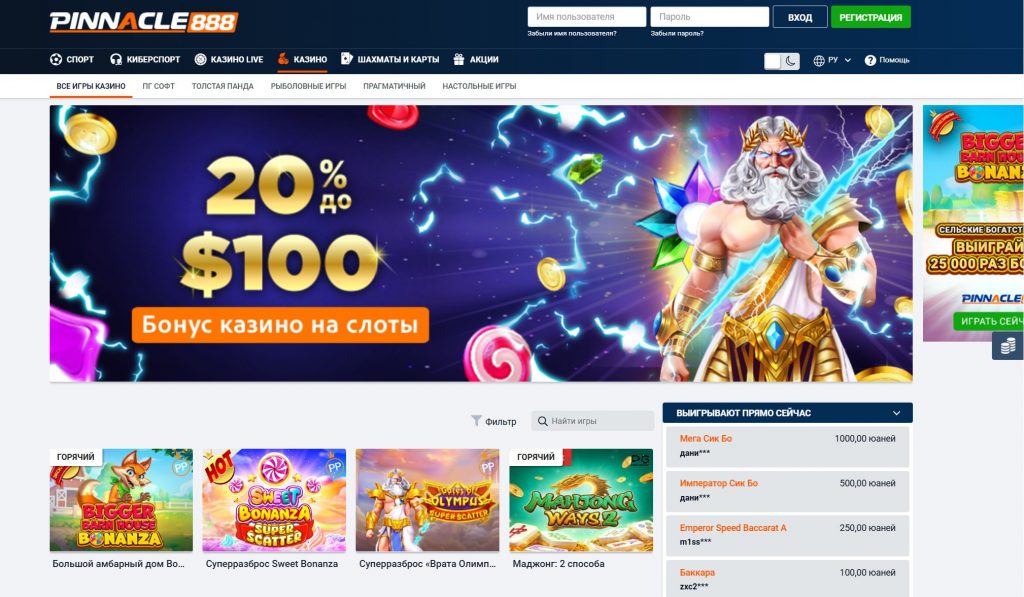The image size is (1024, 597).
Task: Click the ВХОД login button
Action: click(800, 17)
